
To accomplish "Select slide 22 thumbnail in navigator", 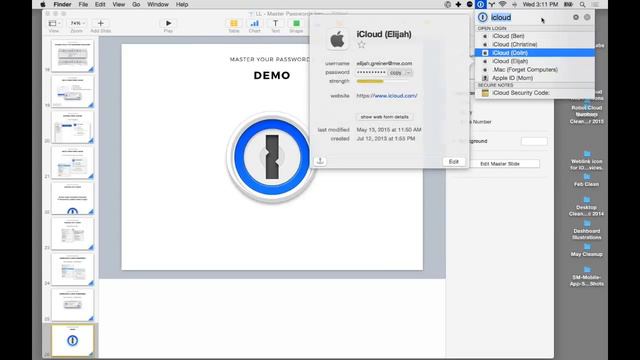I will click(x=72, y=198).
